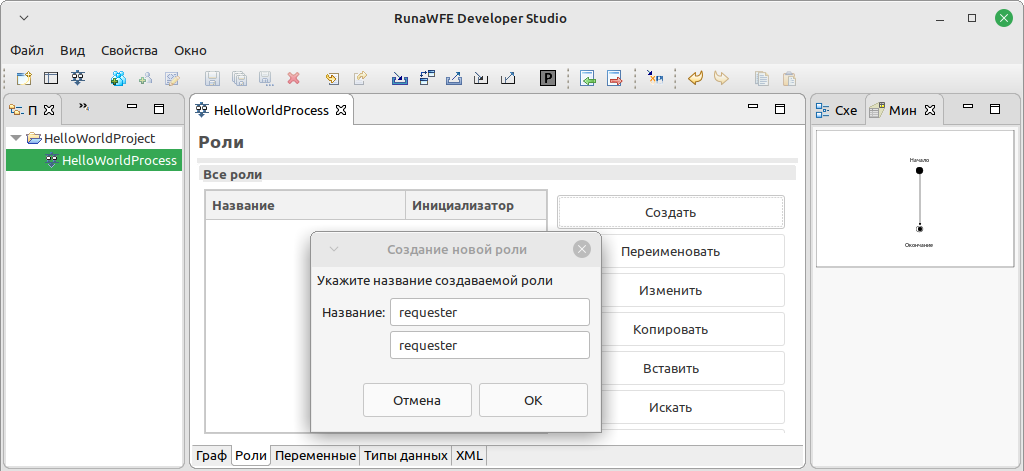Open the Файл menu
This screenshot has height=471, width=1024.
pos(27,50)
